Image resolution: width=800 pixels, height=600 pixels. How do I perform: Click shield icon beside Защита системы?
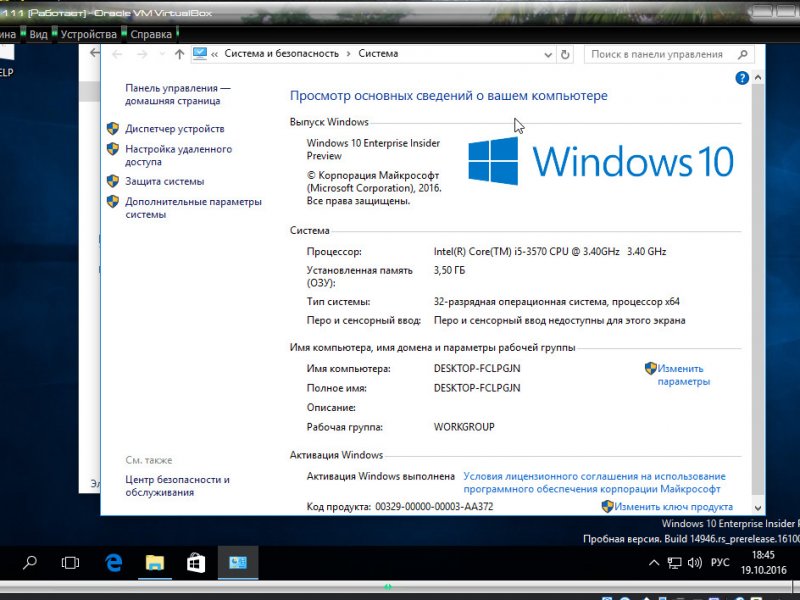113,181
